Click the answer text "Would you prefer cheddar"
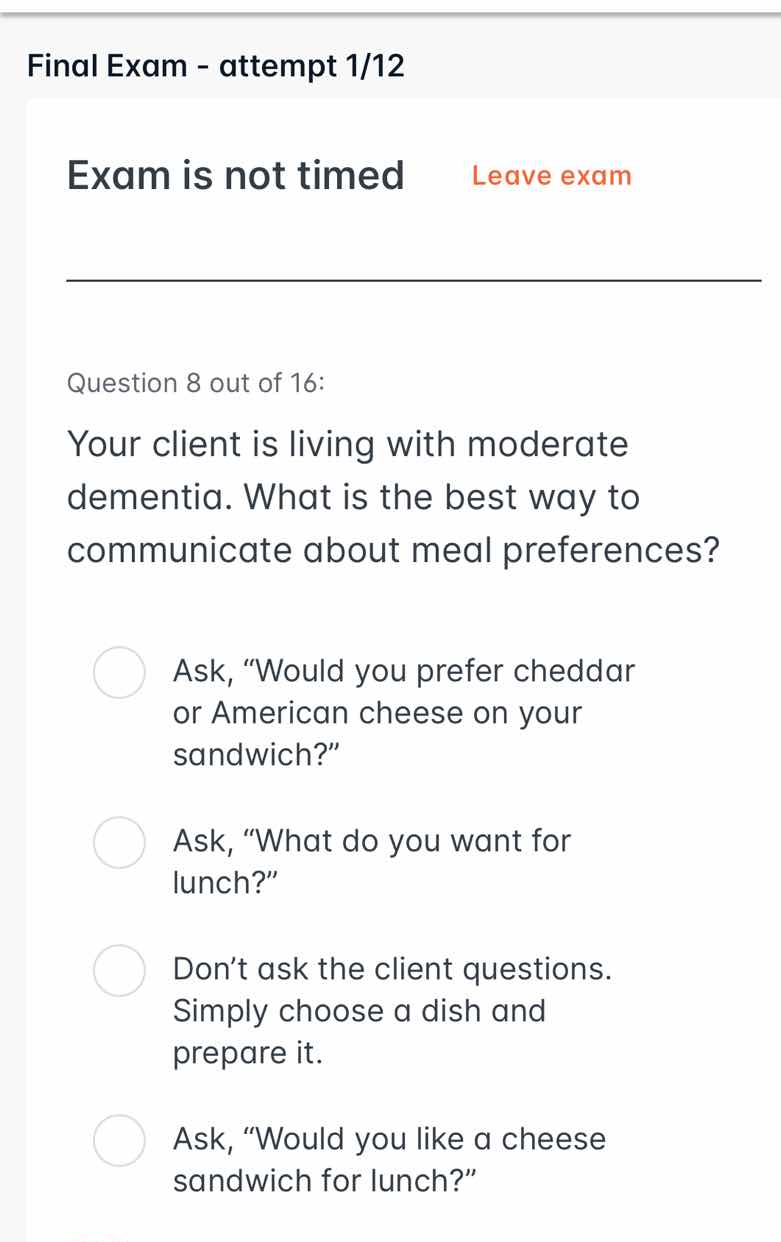Image resolution: width=781 pixels, height=1242 pixels. click(x=403, y=671)
